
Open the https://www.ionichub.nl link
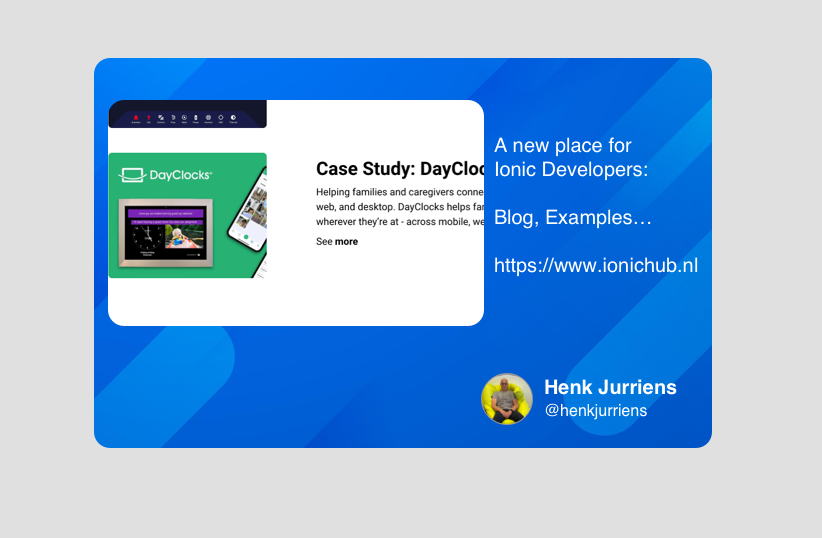596,265
